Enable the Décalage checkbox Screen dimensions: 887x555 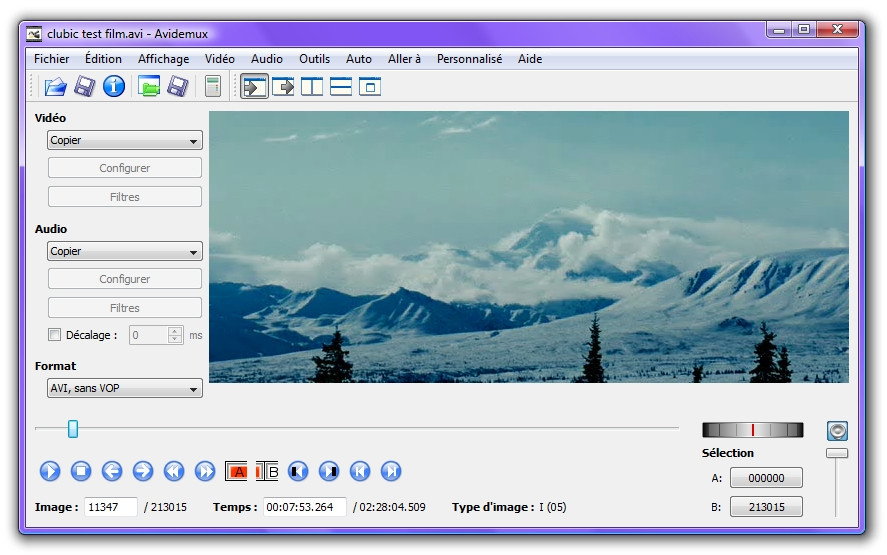point(55,336)
